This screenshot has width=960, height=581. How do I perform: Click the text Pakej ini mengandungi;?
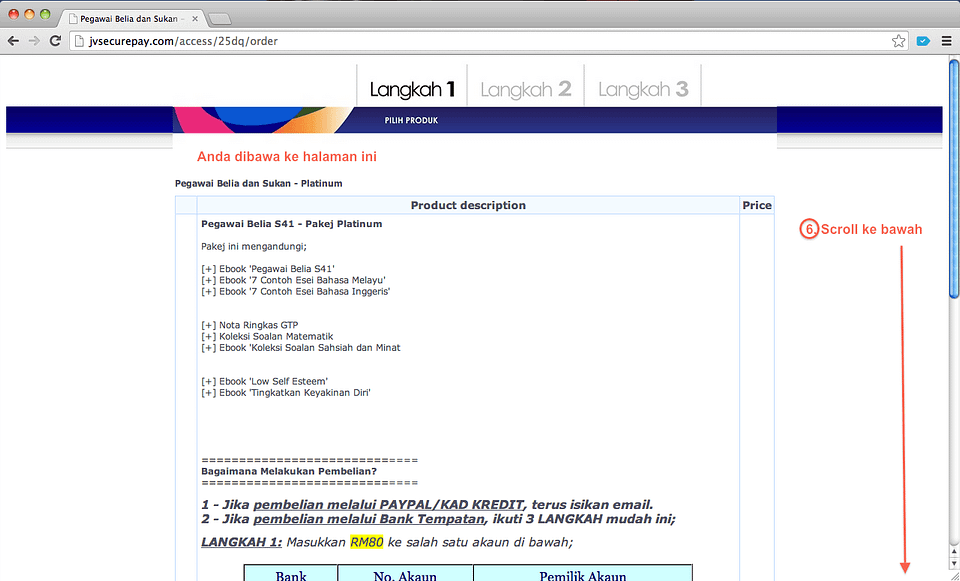pos(254,247)
